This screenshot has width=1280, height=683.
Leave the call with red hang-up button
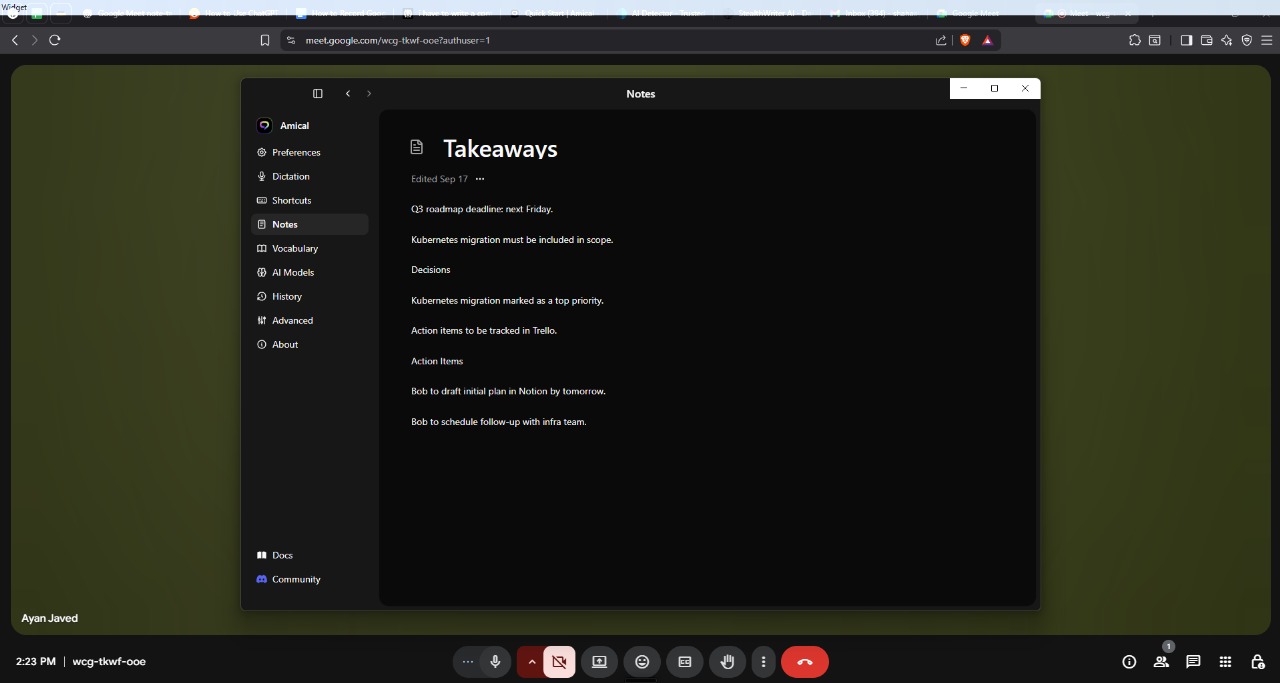pyautogui.click(x=805, y=662)
